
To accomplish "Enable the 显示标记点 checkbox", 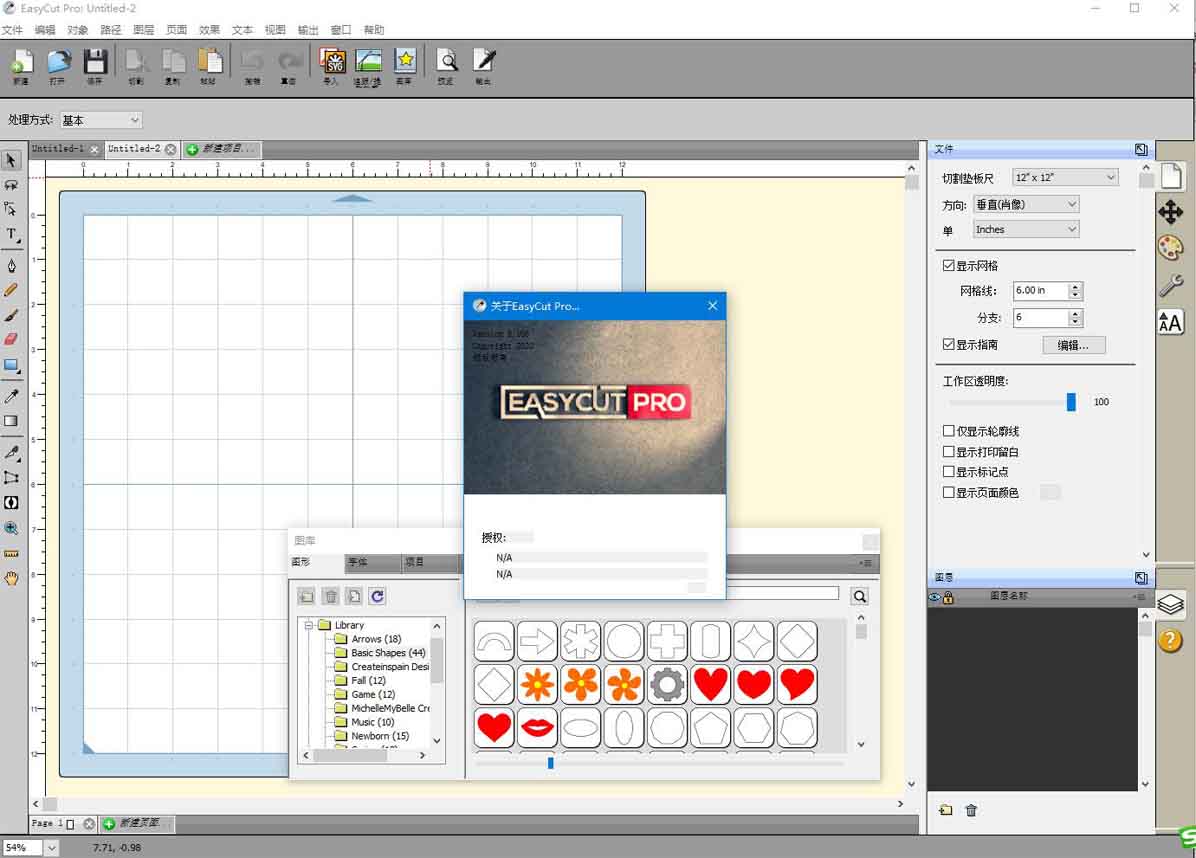I will (x=949, y=472).
